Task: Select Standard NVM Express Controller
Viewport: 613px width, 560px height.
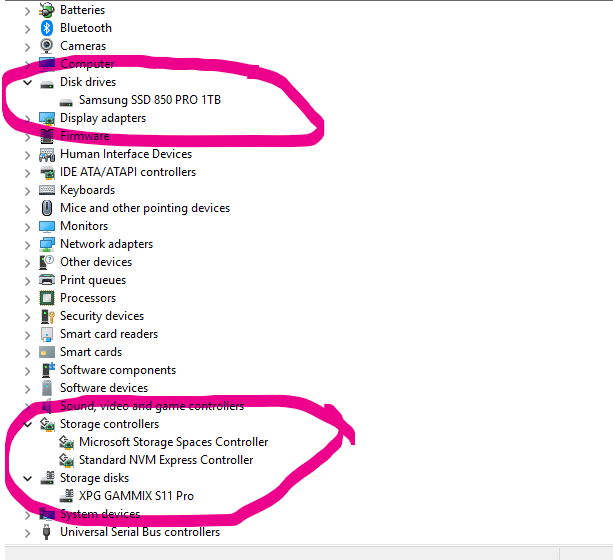Action: 166,460
